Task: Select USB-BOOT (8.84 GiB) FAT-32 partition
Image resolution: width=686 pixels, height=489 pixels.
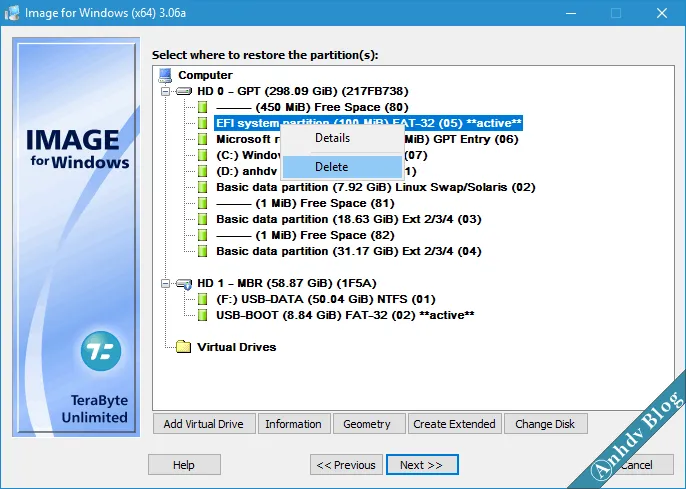Action: (345, 315)
